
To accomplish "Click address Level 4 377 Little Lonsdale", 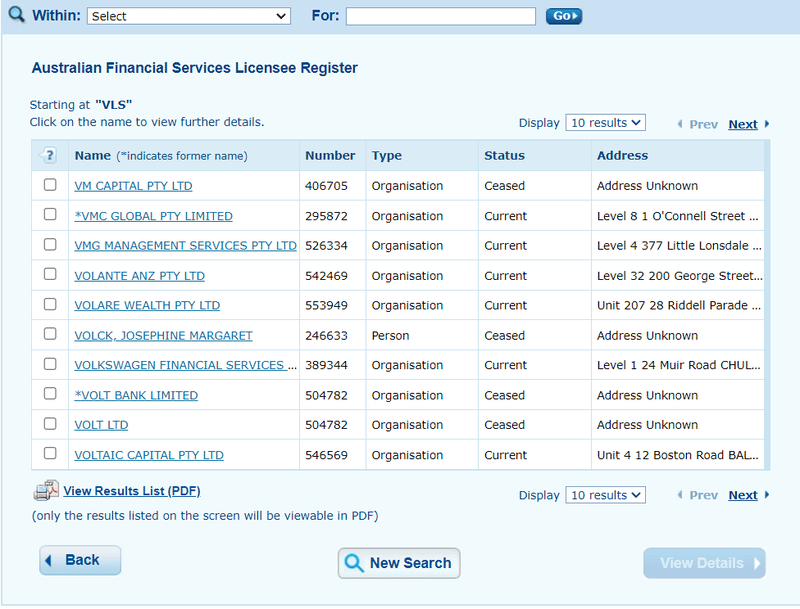I will click(679, 246).
